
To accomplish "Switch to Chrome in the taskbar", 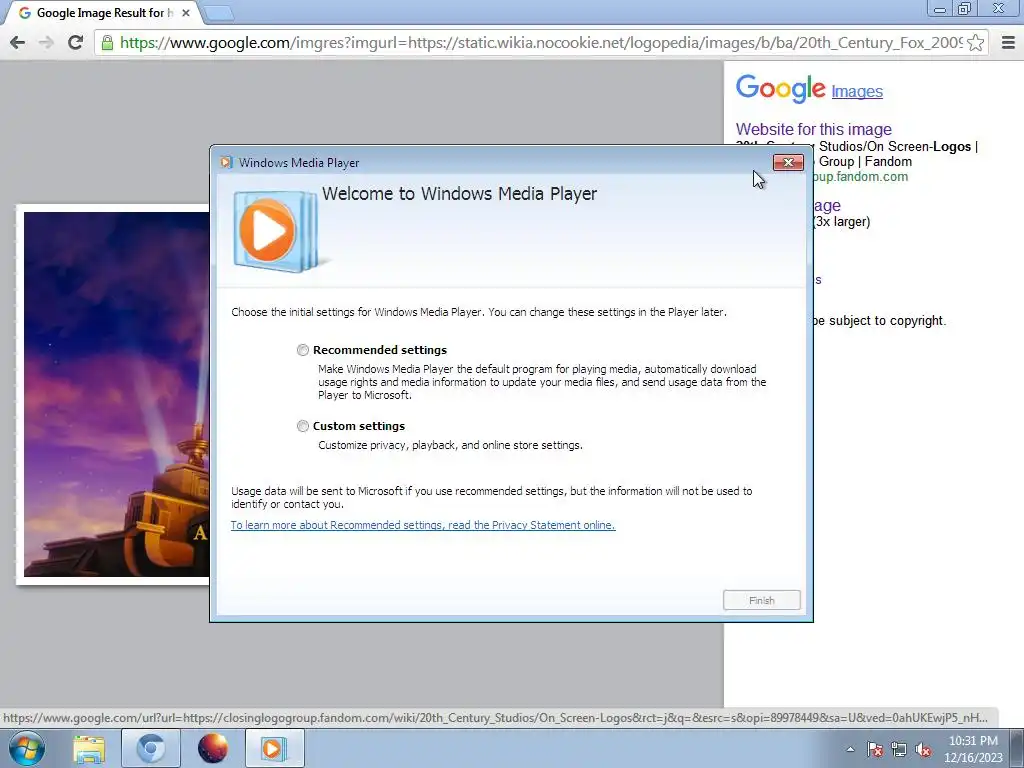I will coord(150,748).
